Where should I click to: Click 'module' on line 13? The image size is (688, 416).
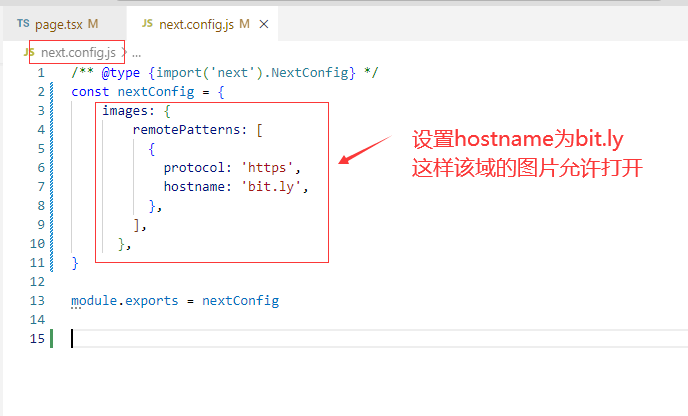(x=94, y=301)
